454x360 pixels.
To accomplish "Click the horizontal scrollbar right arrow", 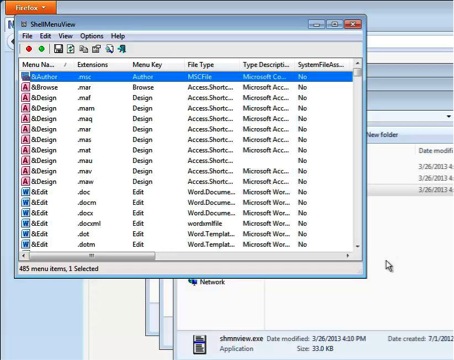I will 348,256.
